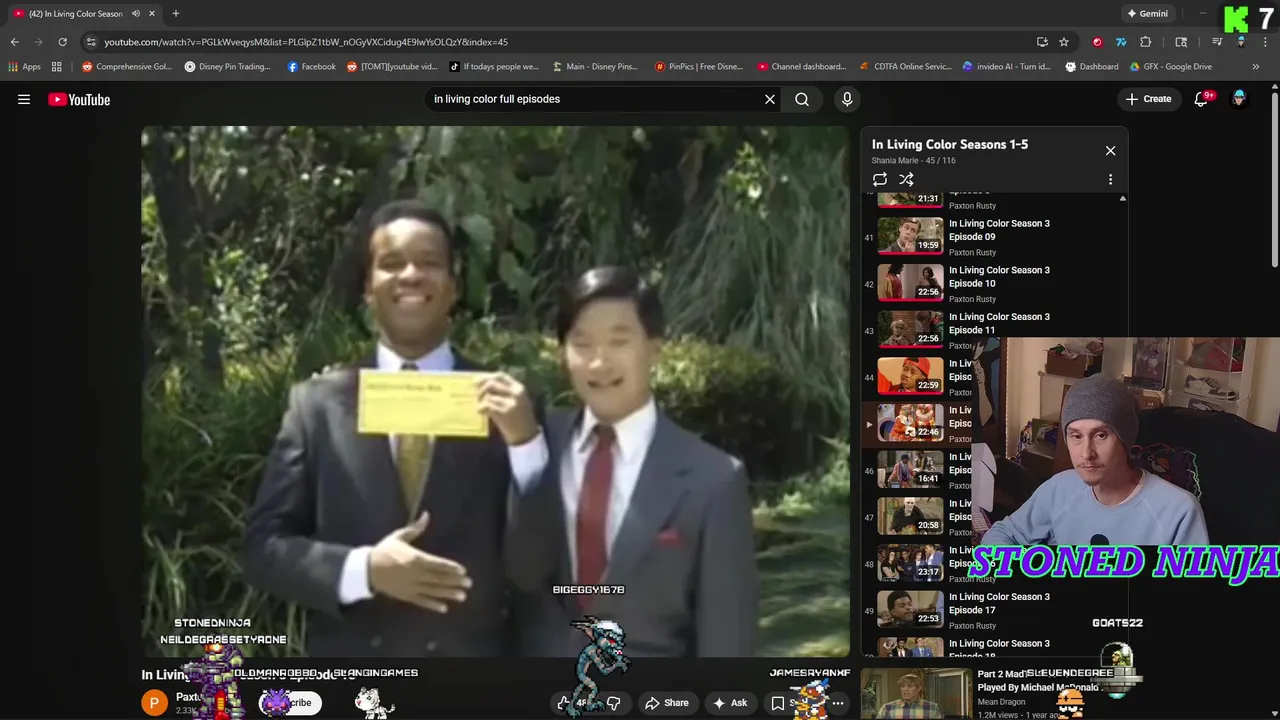Open the install/open-in-app icon in address bar

1042,42
